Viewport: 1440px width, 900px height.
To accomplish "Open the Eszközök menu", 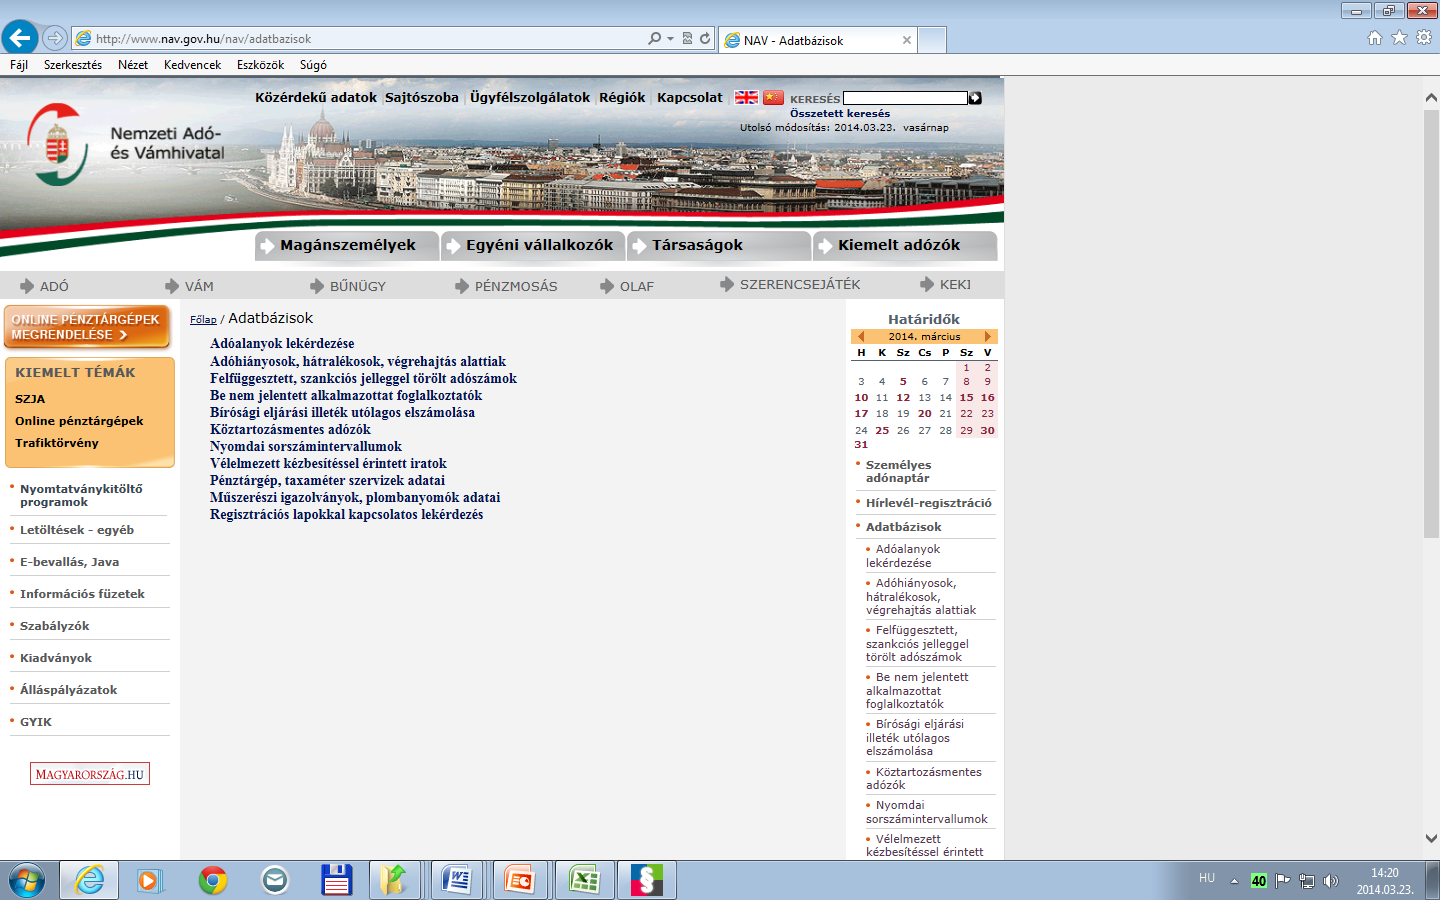I will point(261,65).
